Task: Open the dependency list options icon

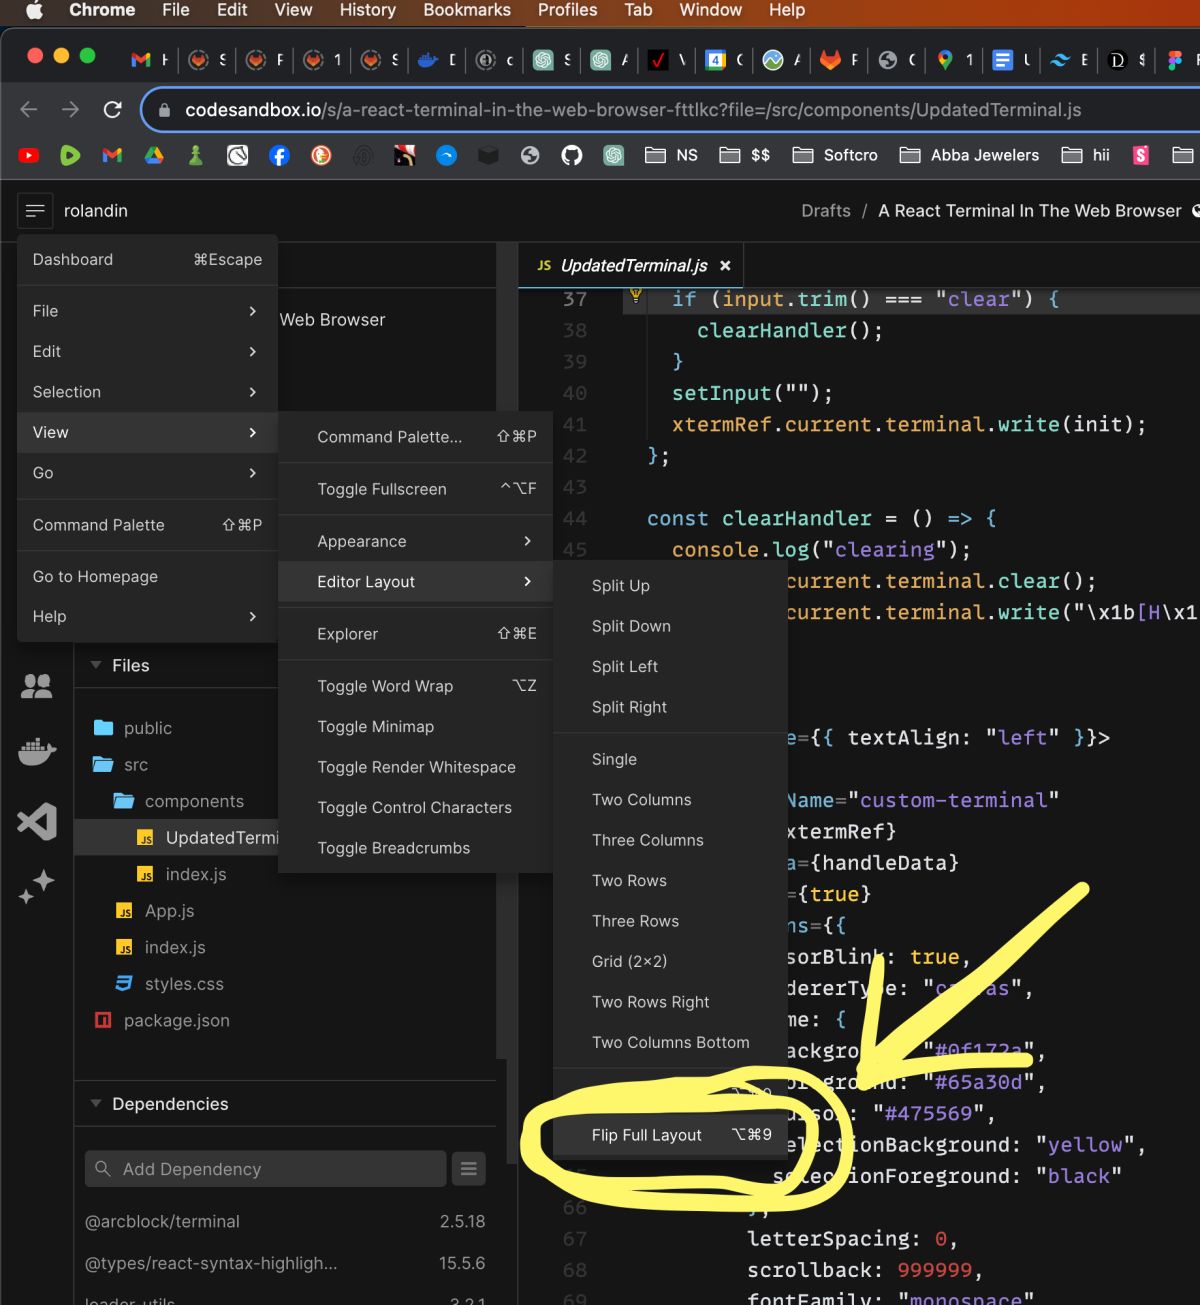Action: click(468, 1169)
